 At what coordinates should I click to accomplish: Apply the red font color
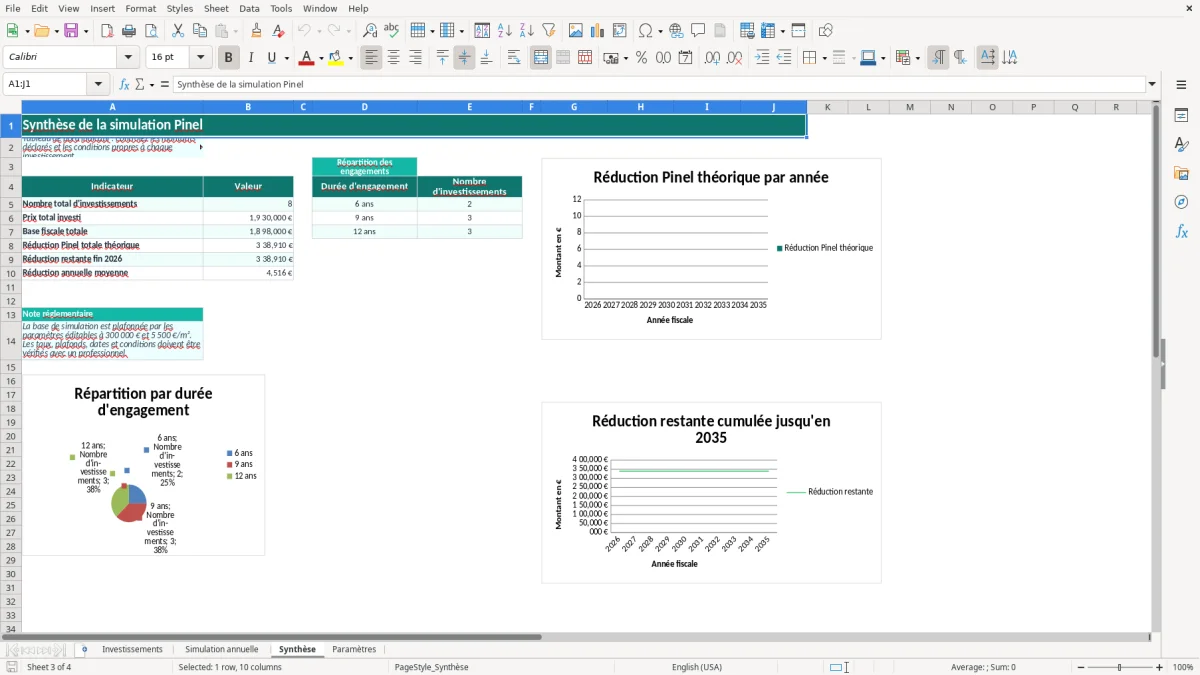(x=306, y=58)
